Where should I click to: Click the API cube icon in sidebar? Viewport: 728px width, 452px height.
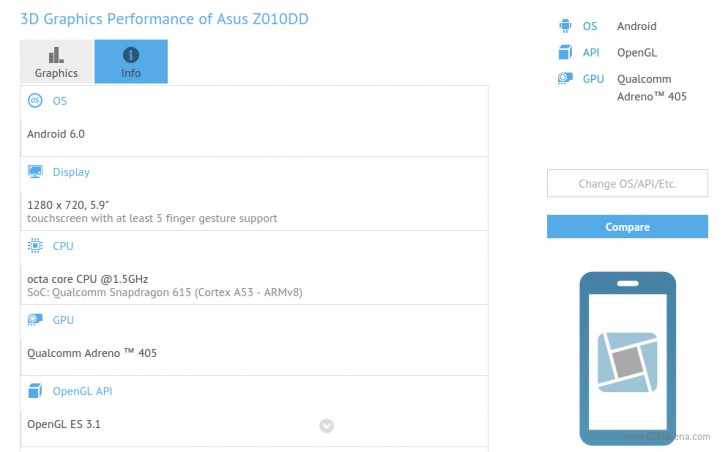coord(566,52)
